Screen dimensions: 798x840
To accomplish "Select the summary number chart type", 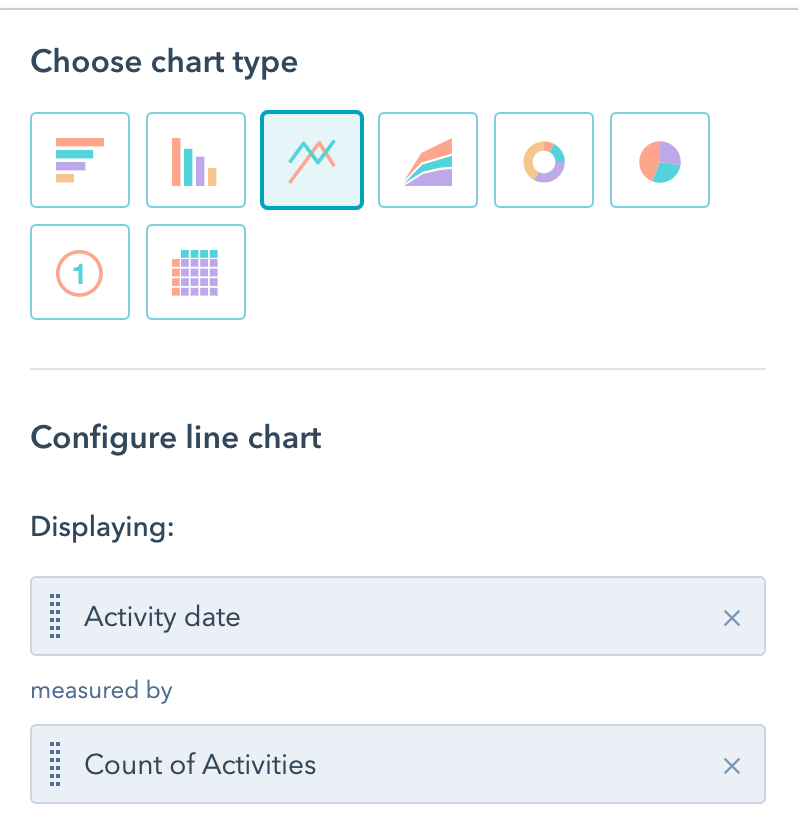I will tap(80, 272).
